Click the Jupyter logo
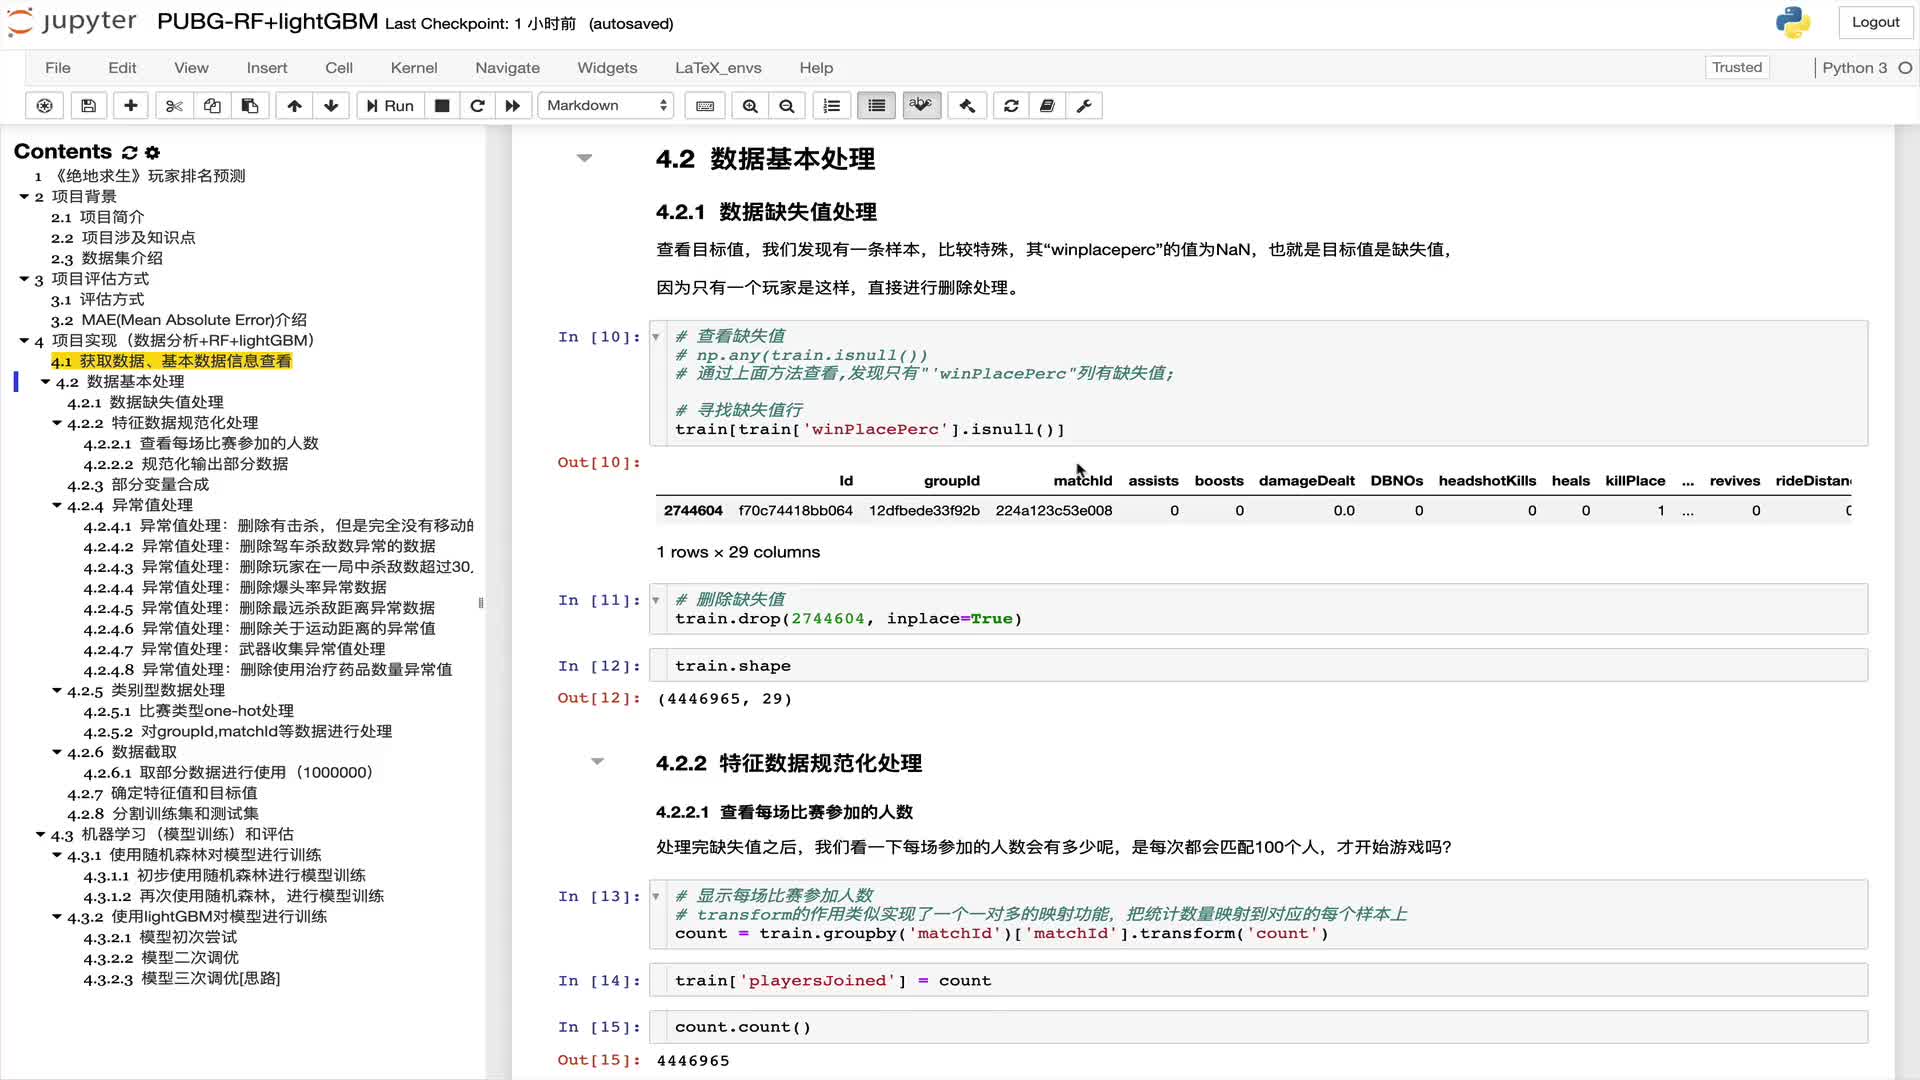The height and width of the screenshot is (1080, 1920). (x=72, y=22)
